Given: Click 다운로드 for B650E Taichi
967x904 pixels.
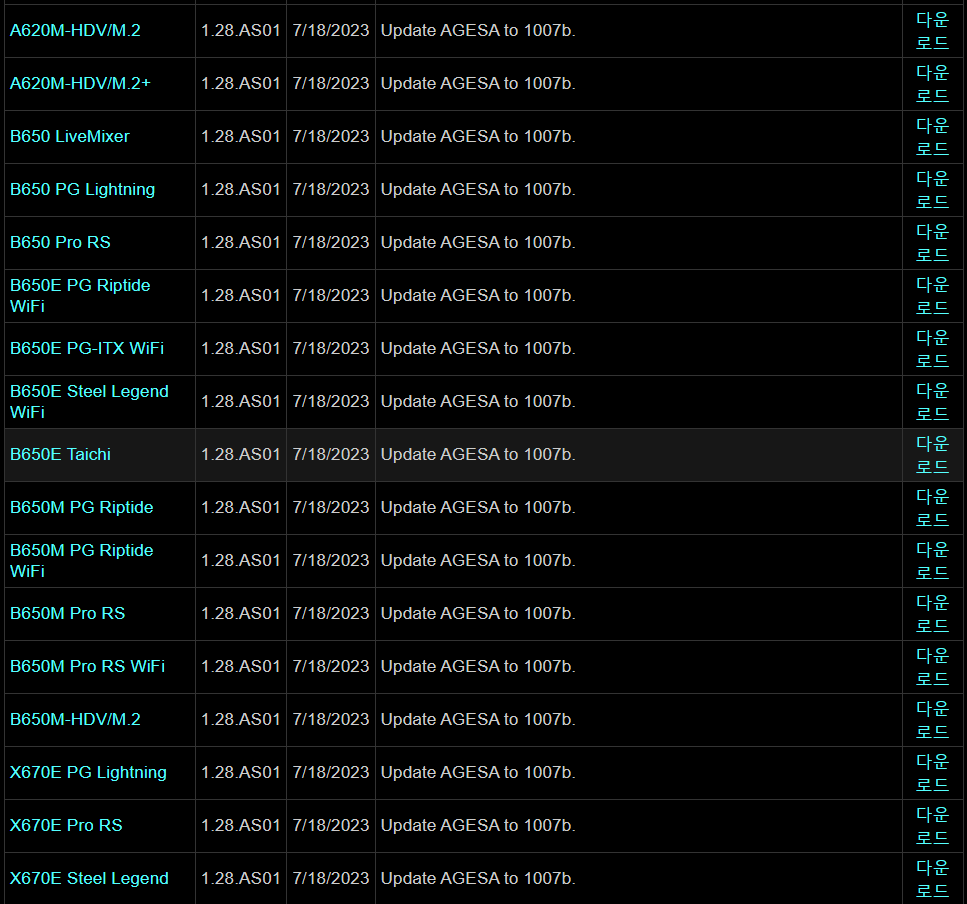Looking at the screenshot, I should coord(932,455).
